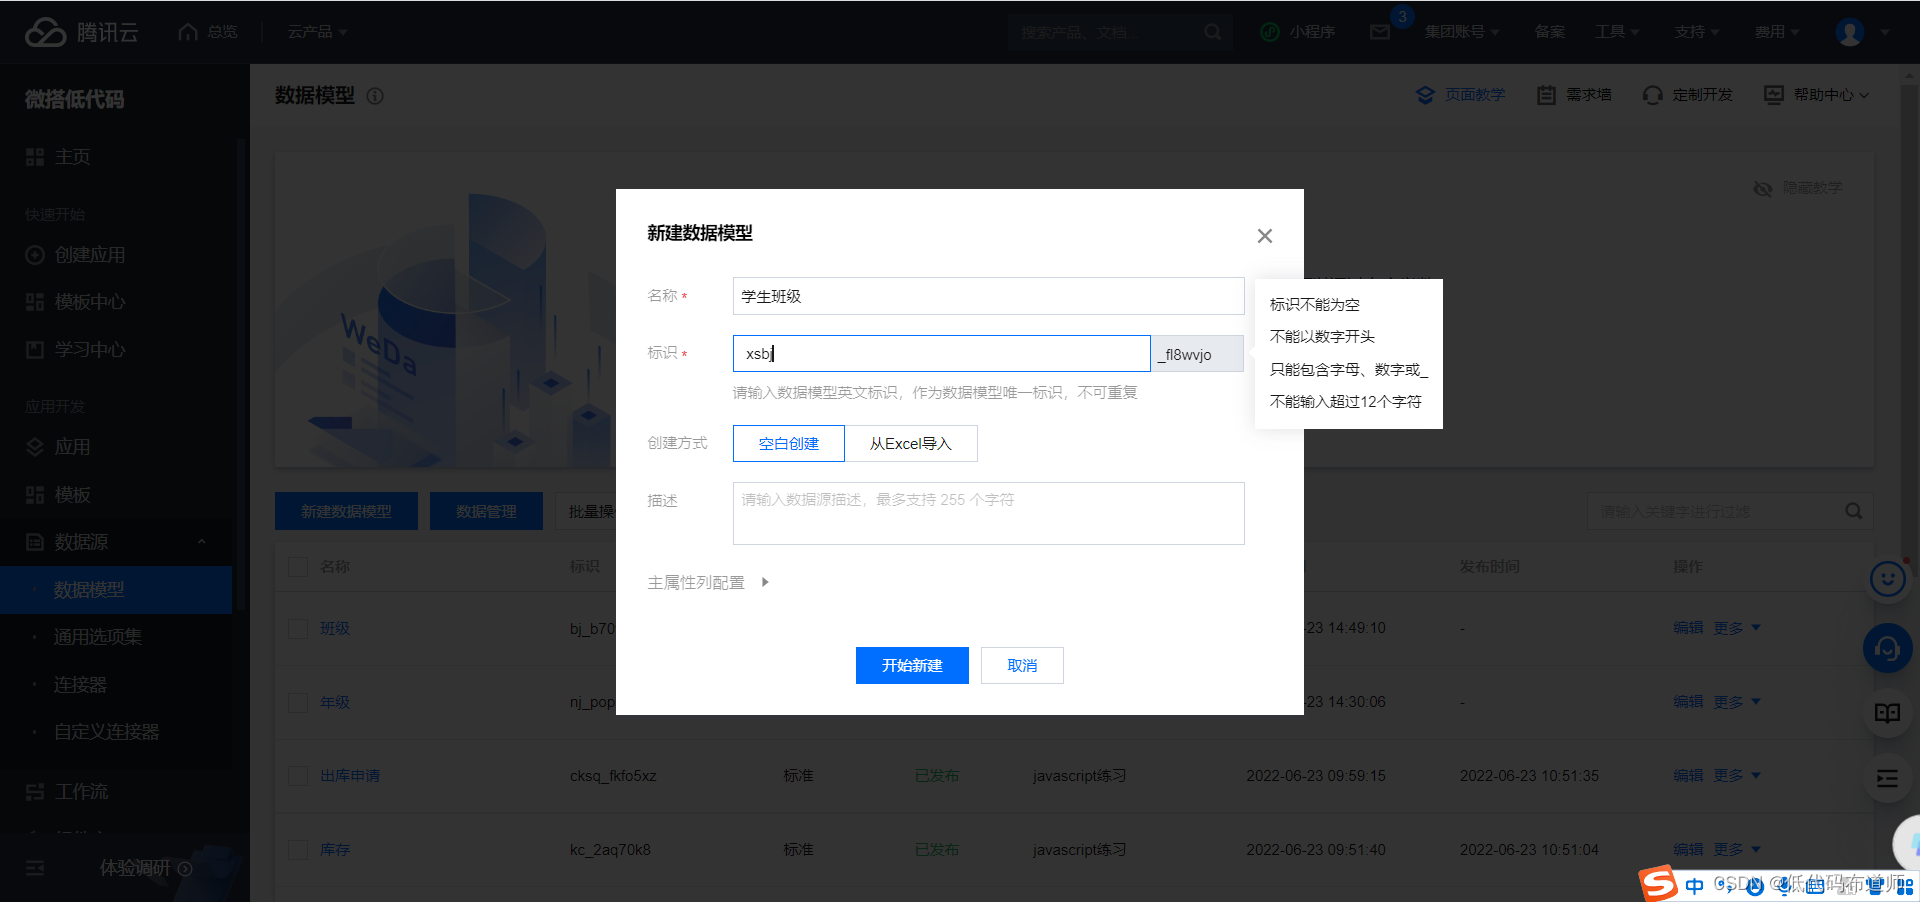The height and width of the screenshot is (902, 1920).
Task: Toggle the 中 Chinese input mode indicator
Action: click(1694, 886)
